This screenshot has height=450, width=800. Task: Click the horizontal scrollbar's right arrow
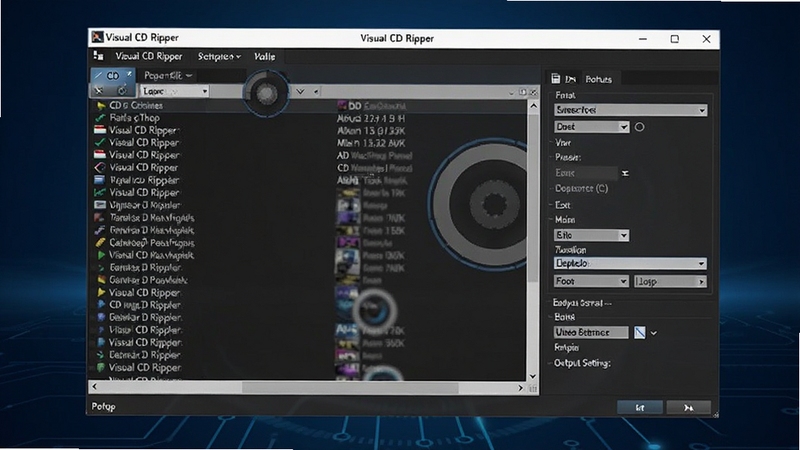pos(520,388)
